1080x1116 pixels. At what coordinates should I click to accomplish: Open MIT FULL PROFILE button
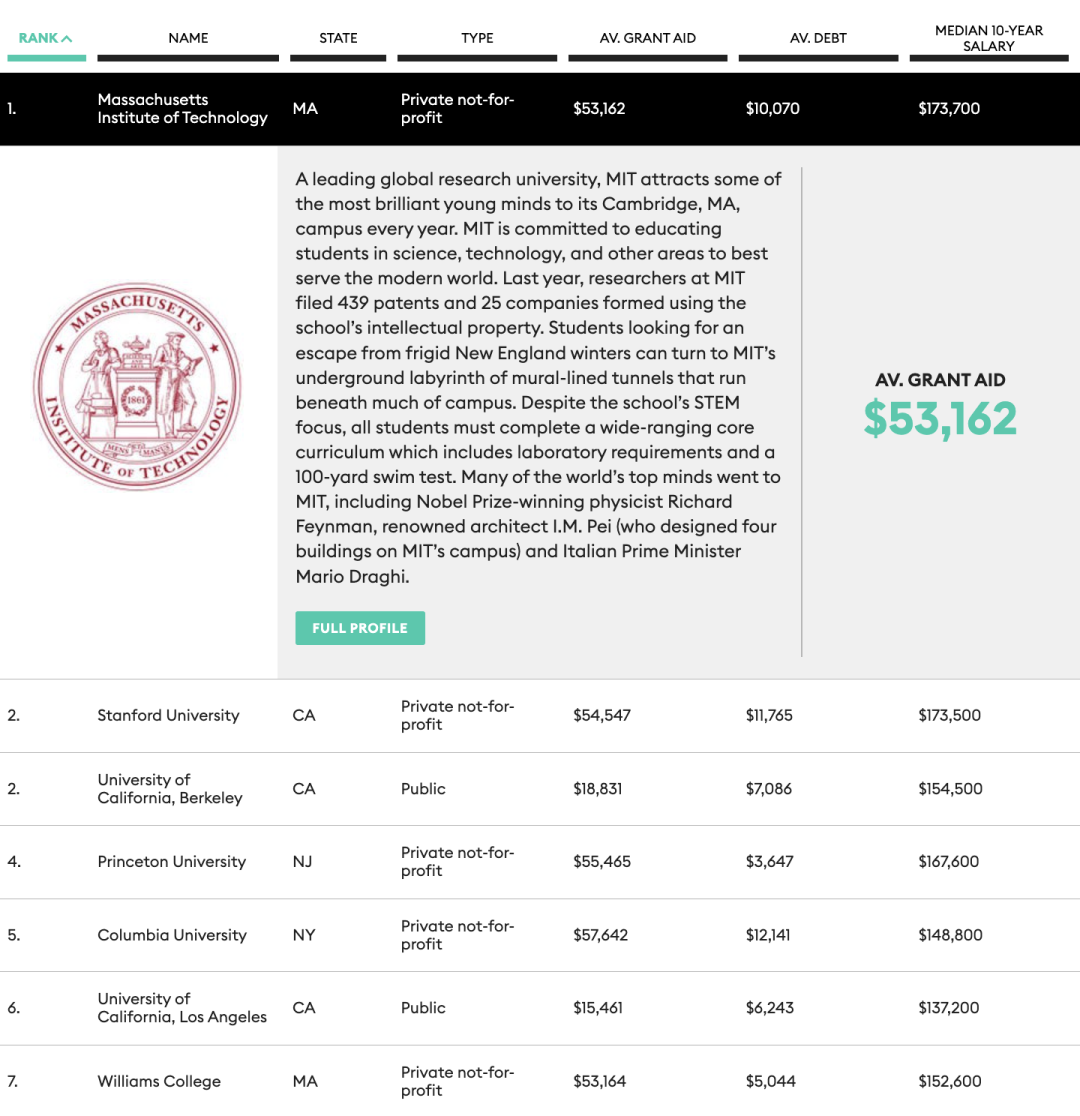(x=360, y=628)
